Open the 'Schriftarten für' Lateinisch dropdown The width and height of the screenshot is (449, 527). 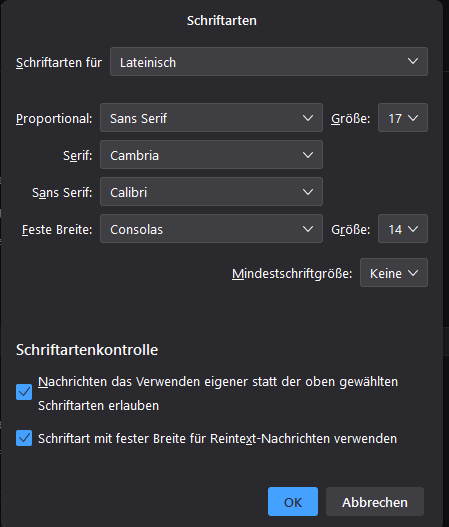(x=269, y=62)
